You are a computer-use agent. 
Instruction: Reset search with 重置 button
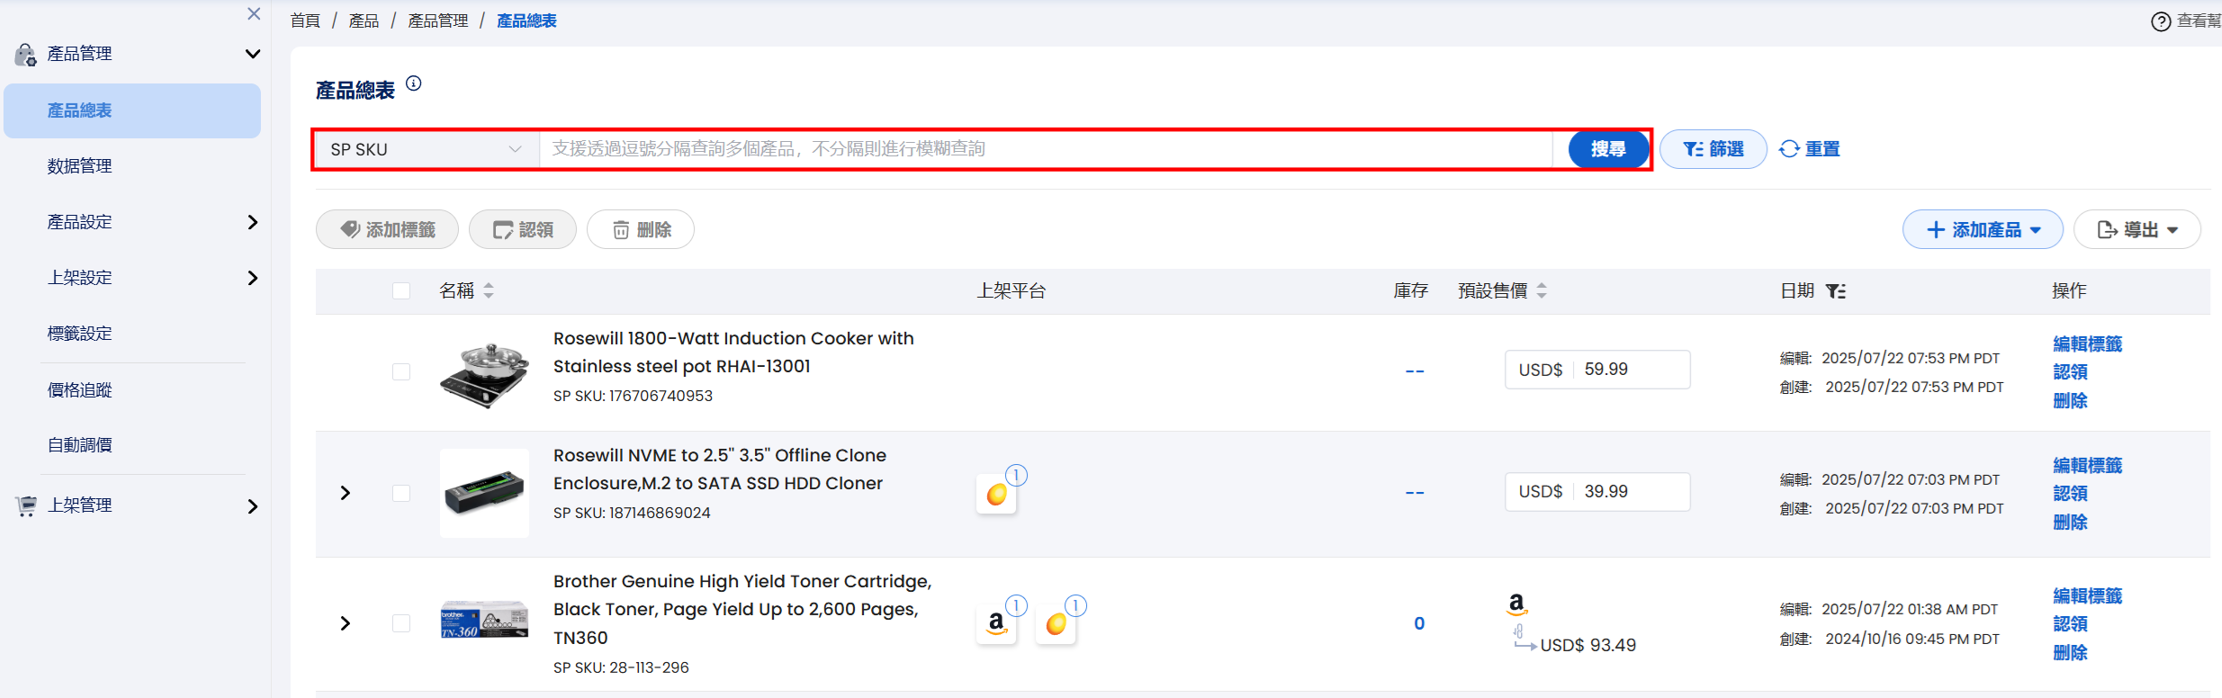click(x=1810, y=149)
